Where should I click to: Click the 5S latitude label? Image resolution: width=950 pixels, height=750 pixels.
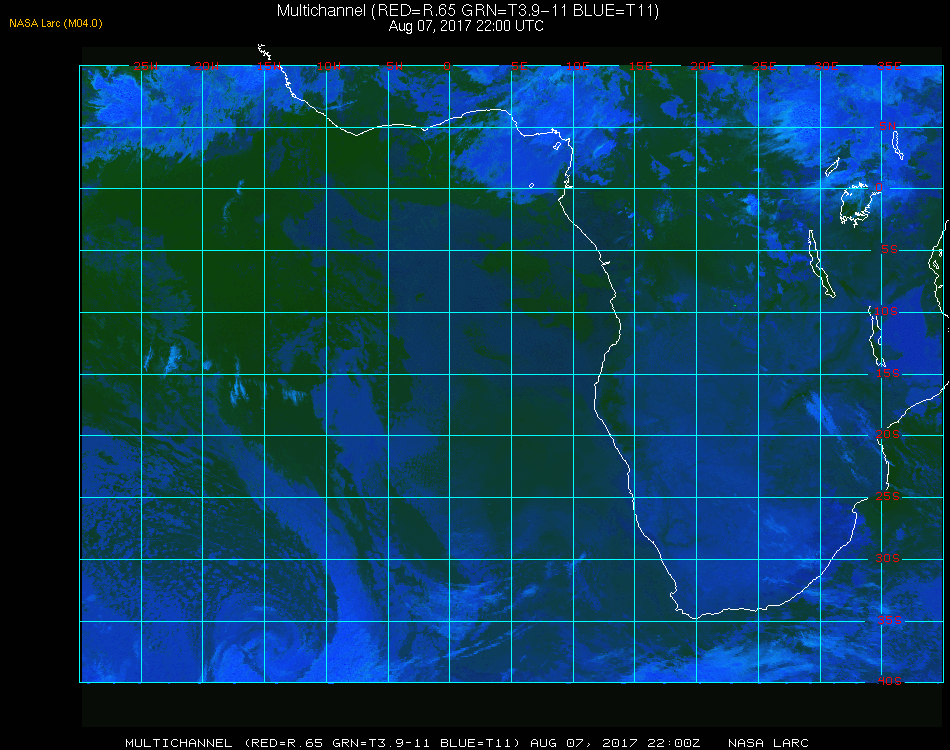click(889, 249)
